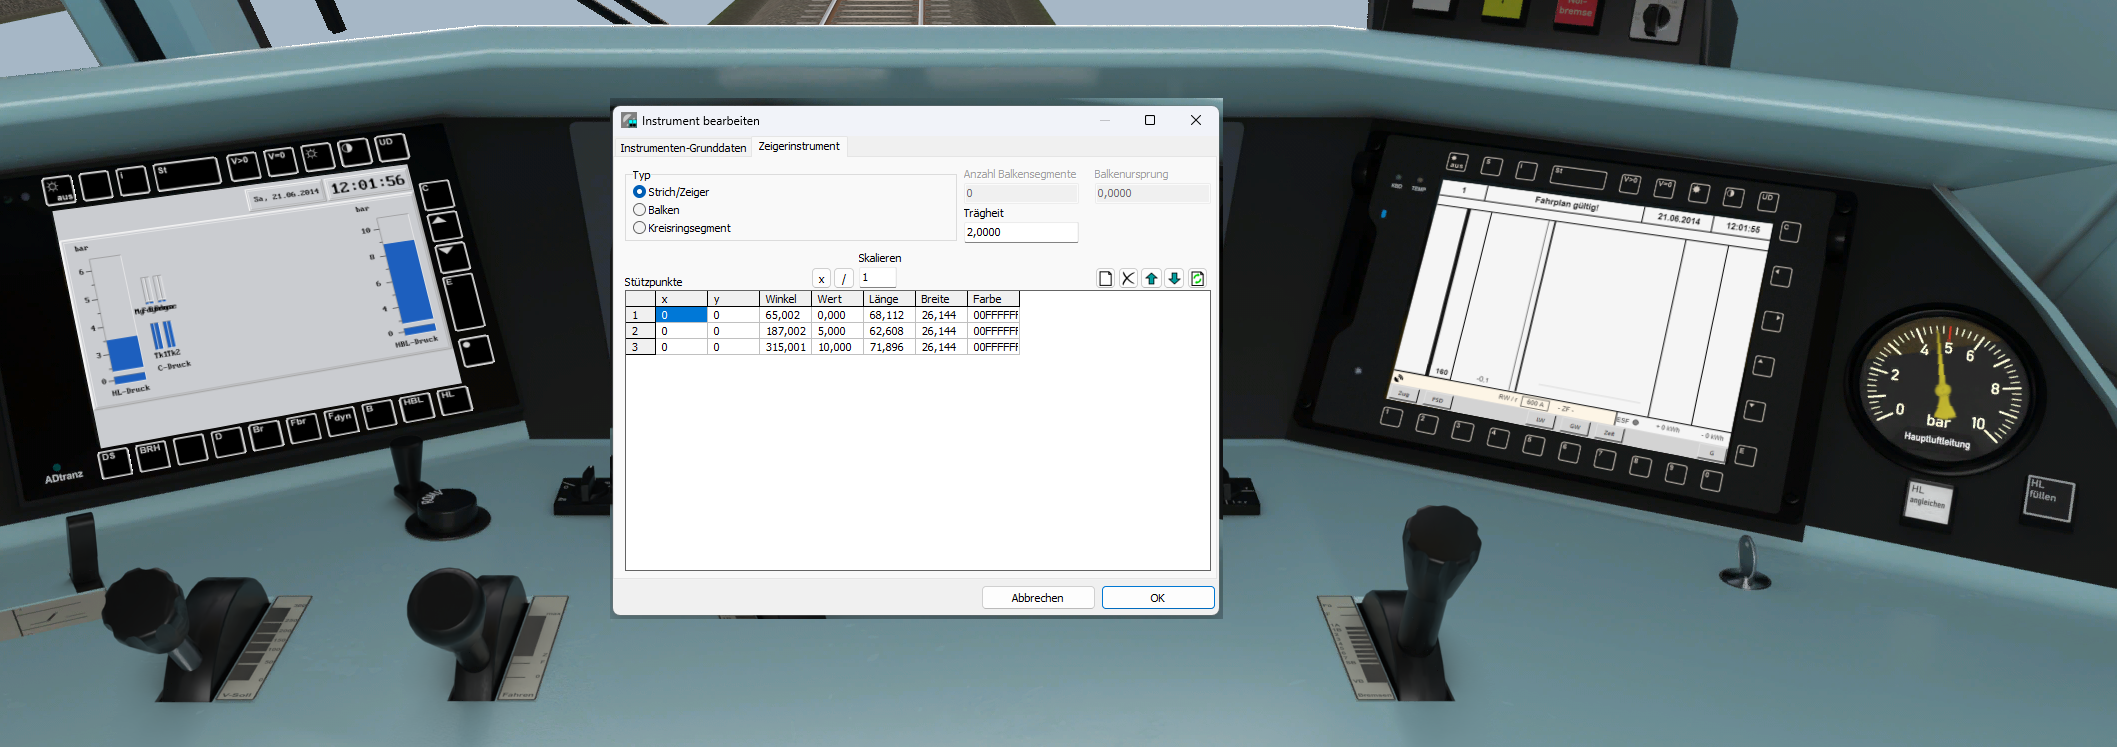
Task: Click the 'UD' key on the pressure display
Action: [x=390, y=147]
